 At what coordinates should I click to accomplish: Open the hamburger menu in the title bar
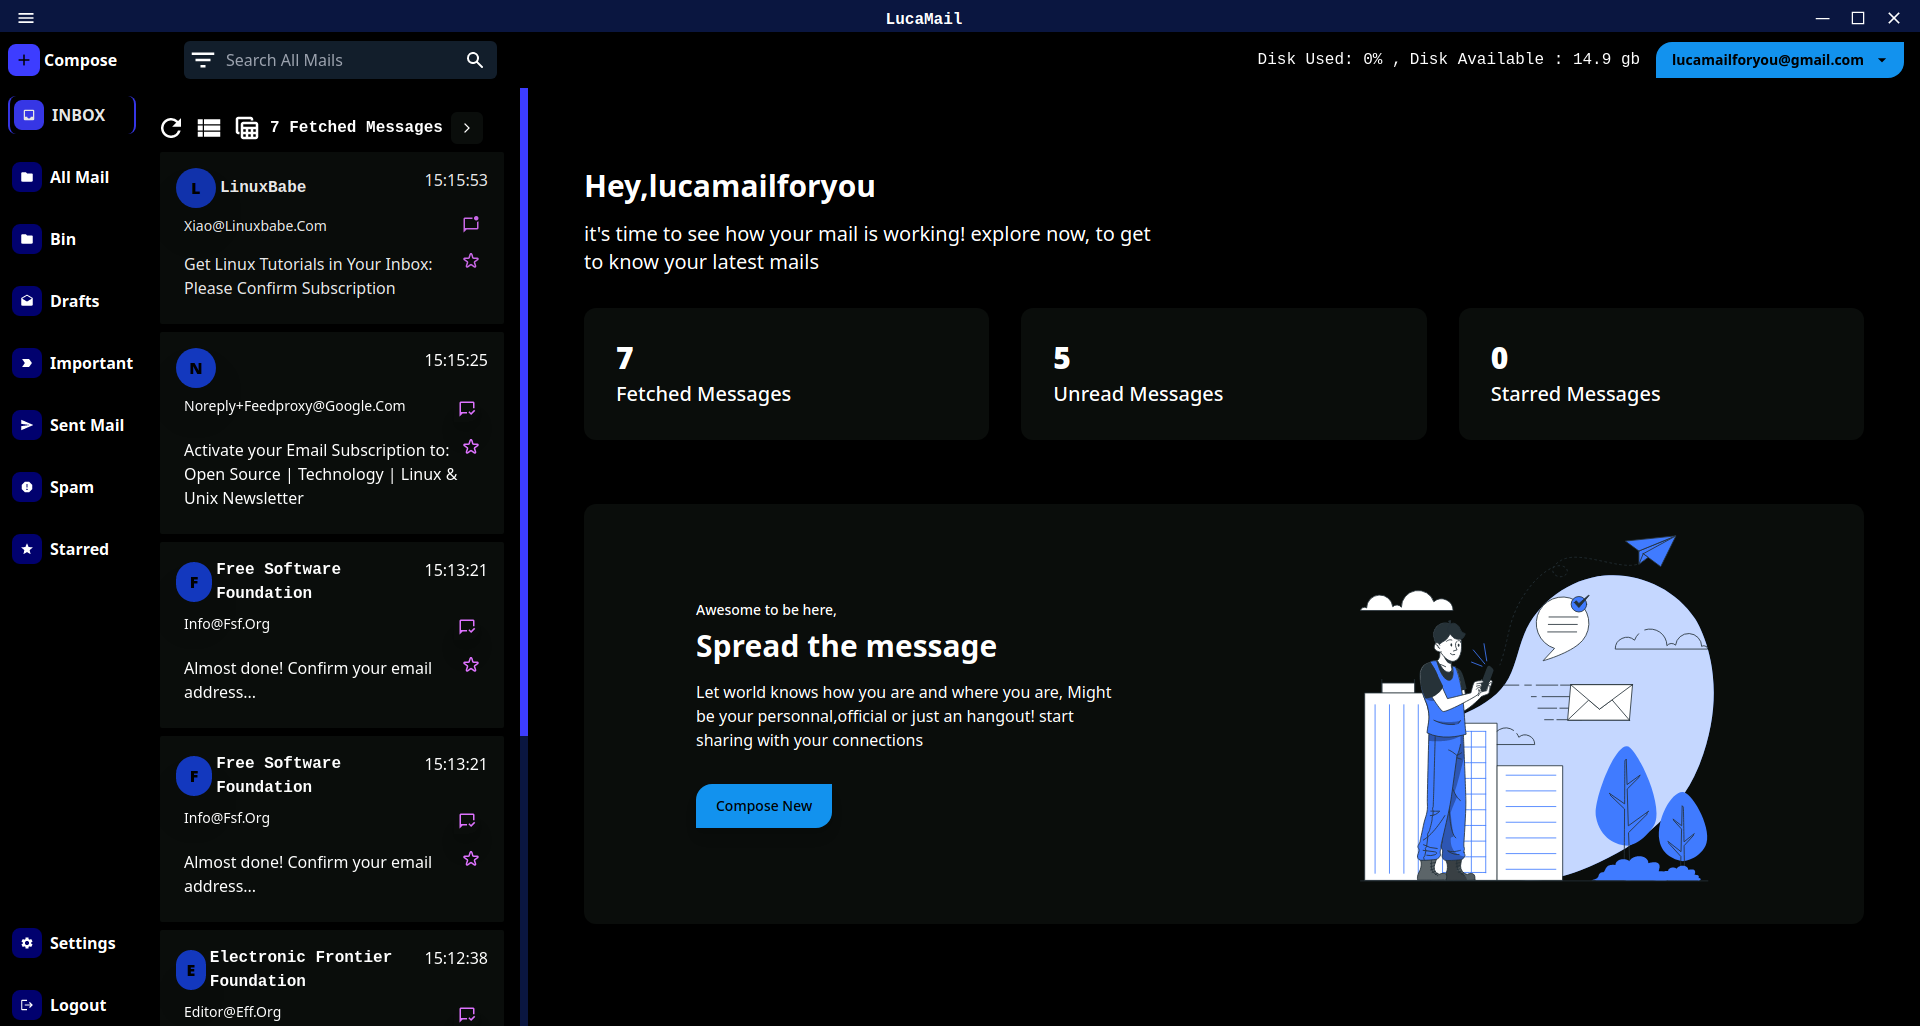26,17
